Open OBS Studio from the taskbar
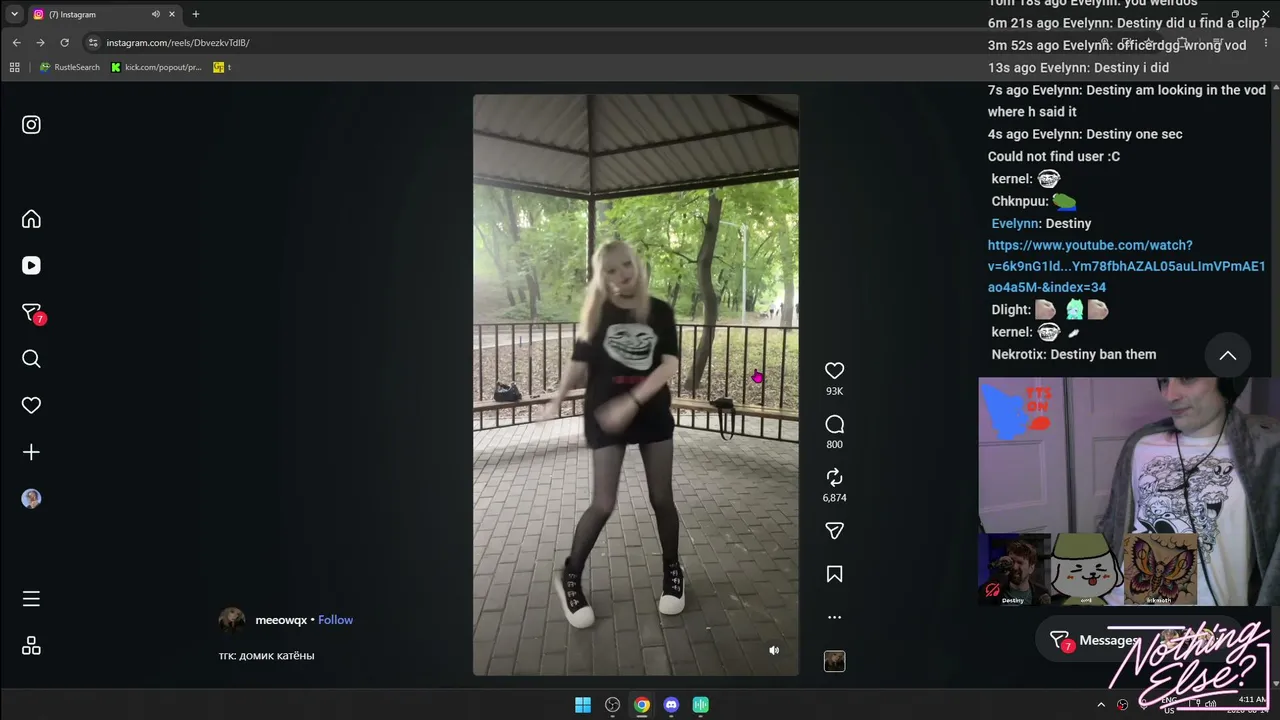 pyautogui.click(x=612, y=705)
